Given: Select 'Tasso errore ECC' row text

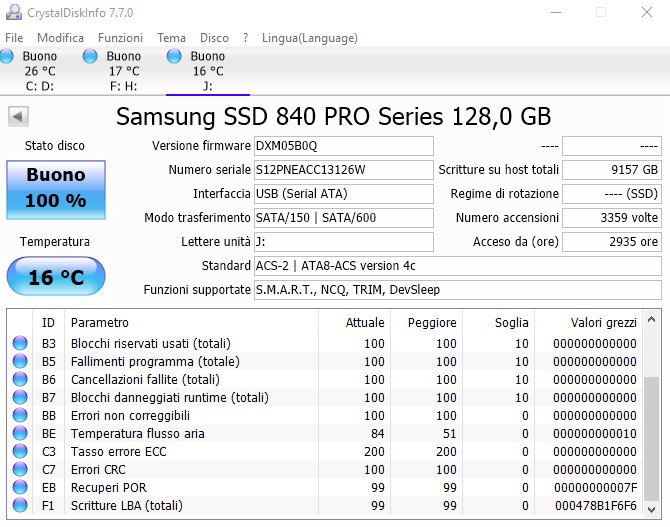Looking at the screenshot, I should 118,451.
